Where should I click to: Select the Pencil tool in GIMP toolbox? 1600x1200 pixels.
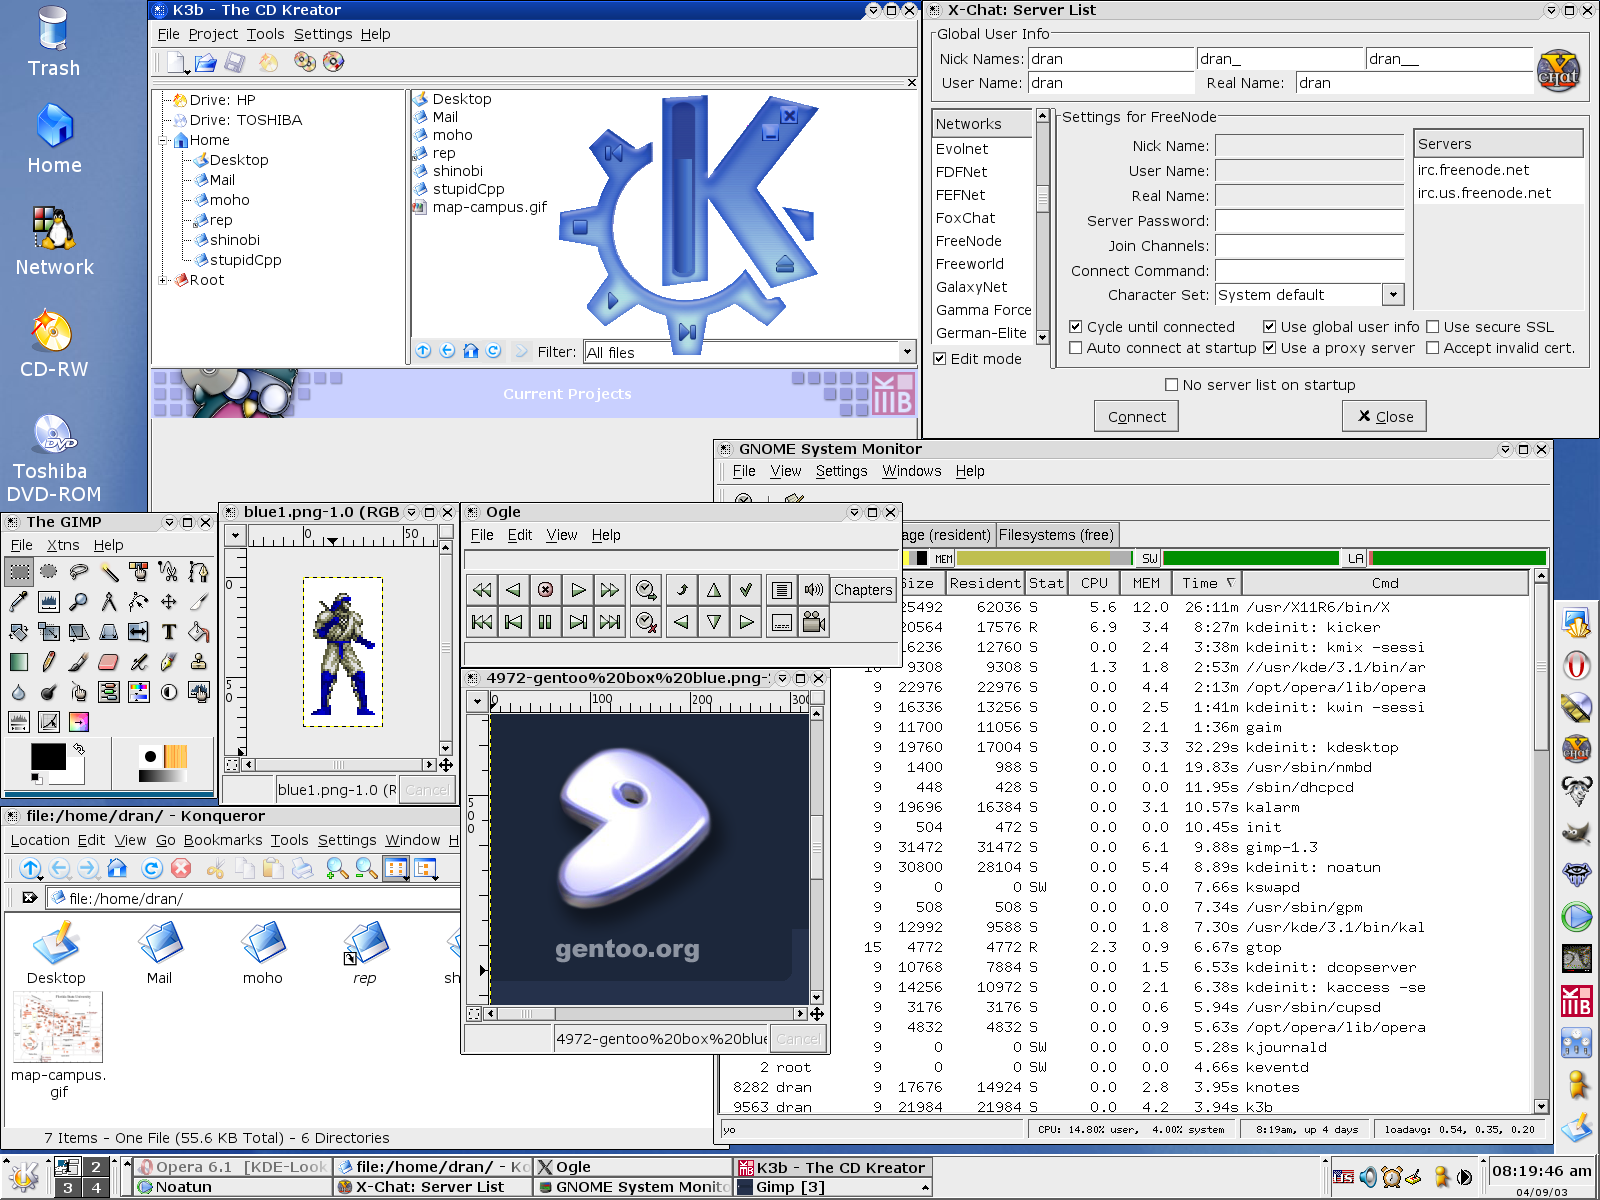pyautogui.click(x=49, y=662)
